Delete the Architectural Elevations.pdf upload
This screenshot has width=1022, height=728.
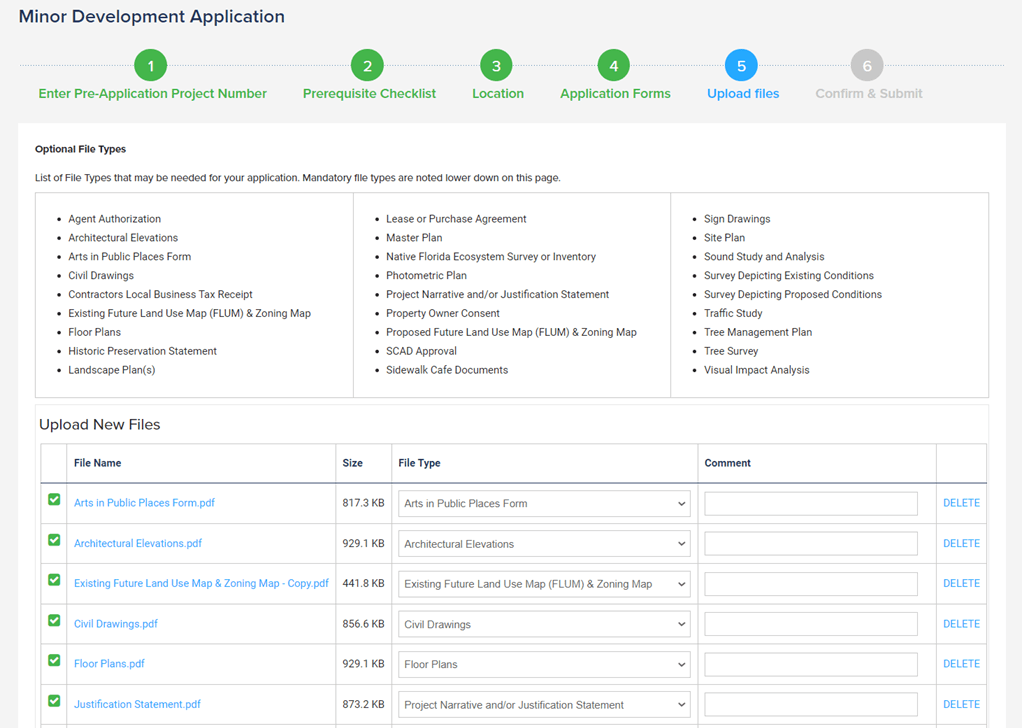tap(961, 544)
